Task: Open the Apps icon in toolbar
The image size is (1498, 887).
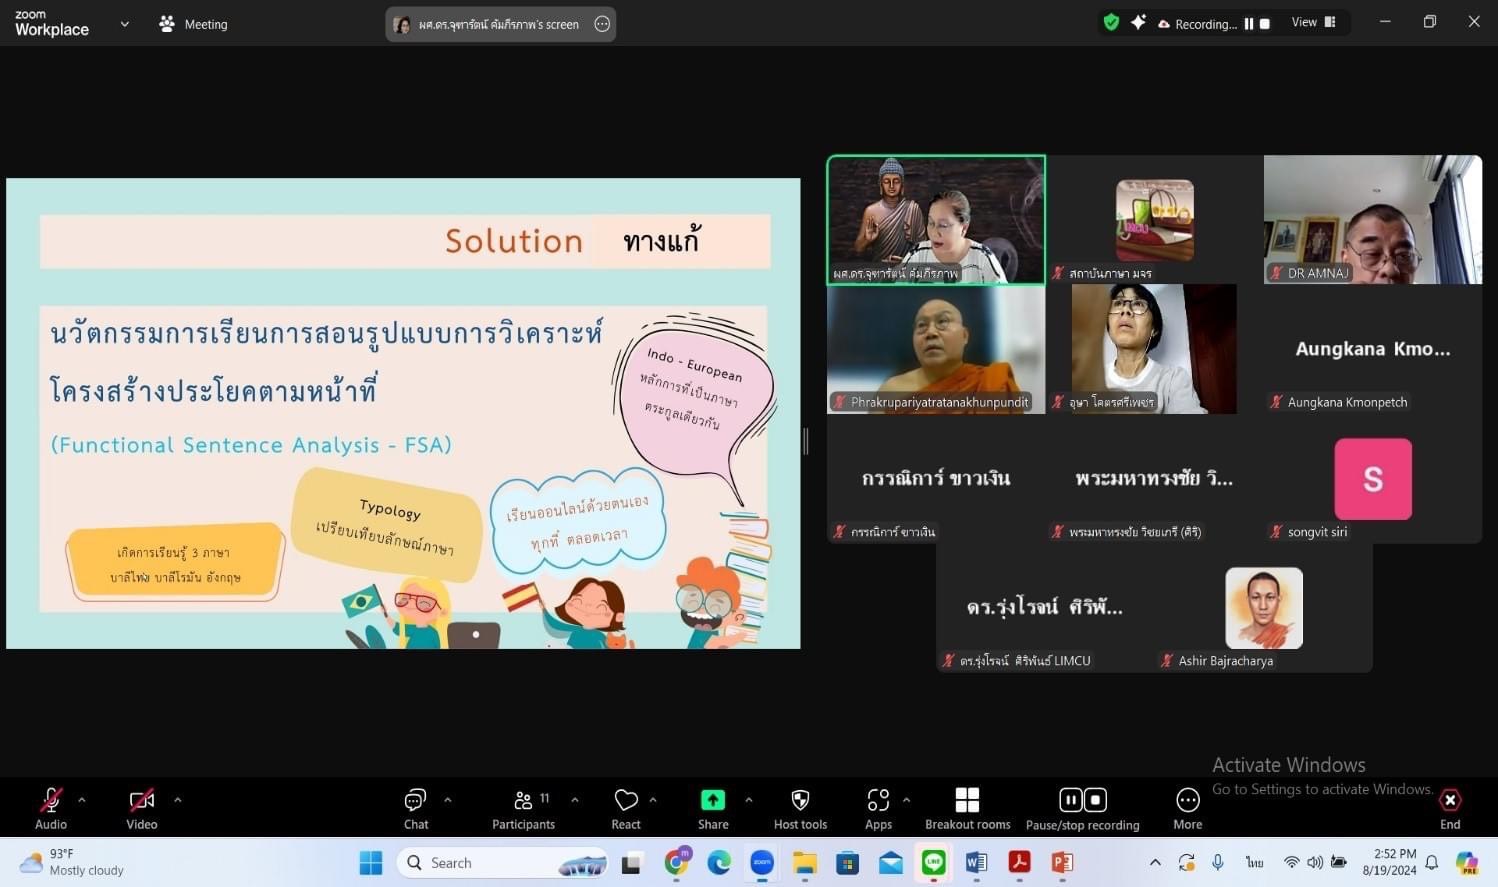Action: [878, 809]
